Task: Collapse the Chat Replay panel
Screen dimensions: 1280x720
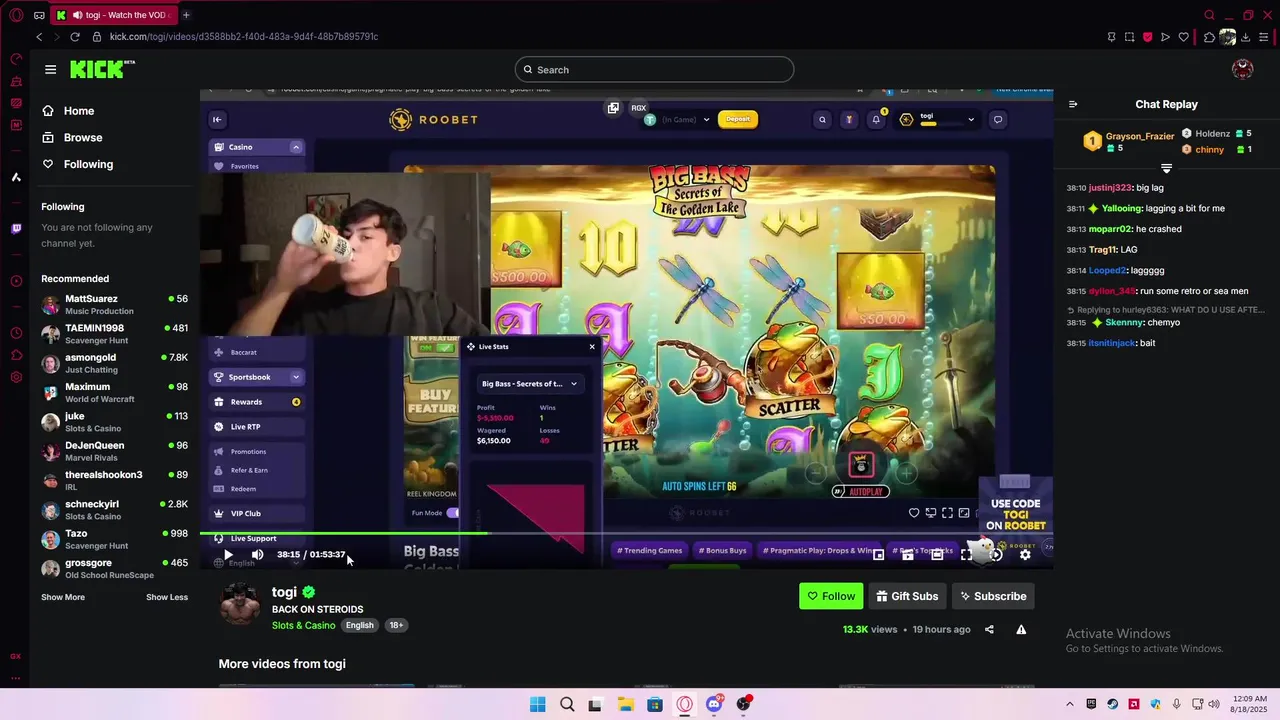Action: 1073,104
